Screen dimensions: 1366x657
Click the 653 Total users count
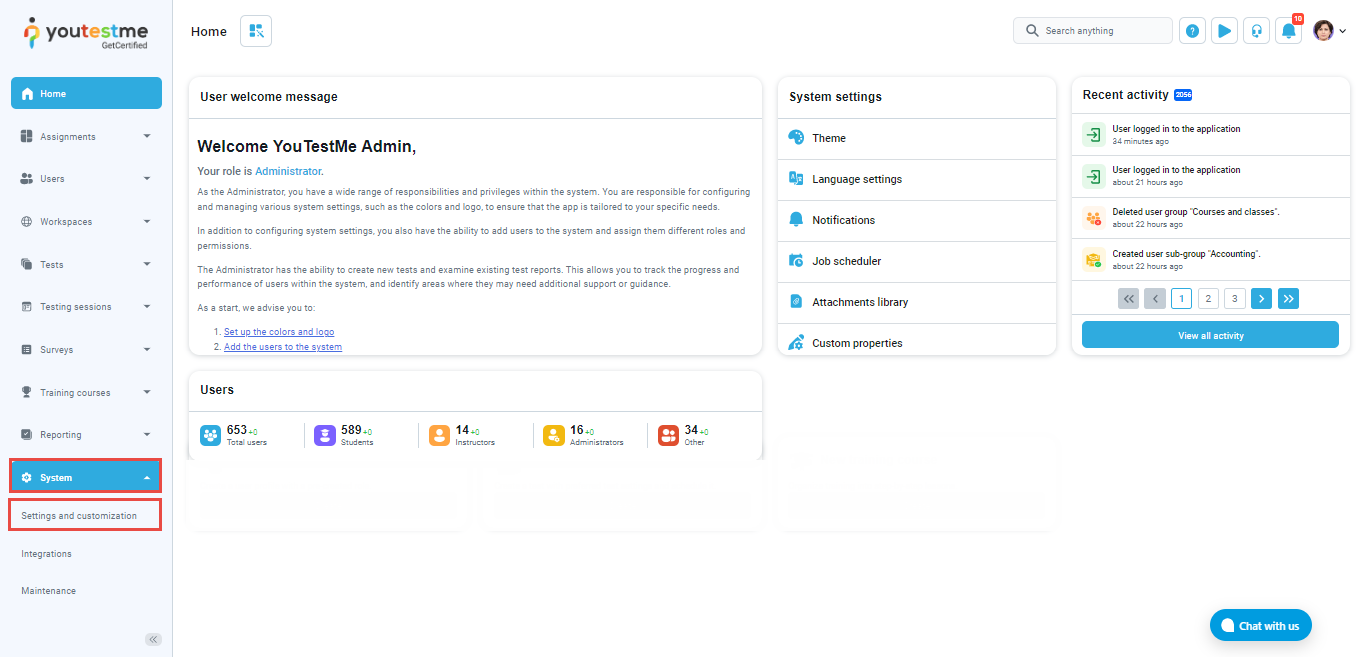tap(237, 430)
